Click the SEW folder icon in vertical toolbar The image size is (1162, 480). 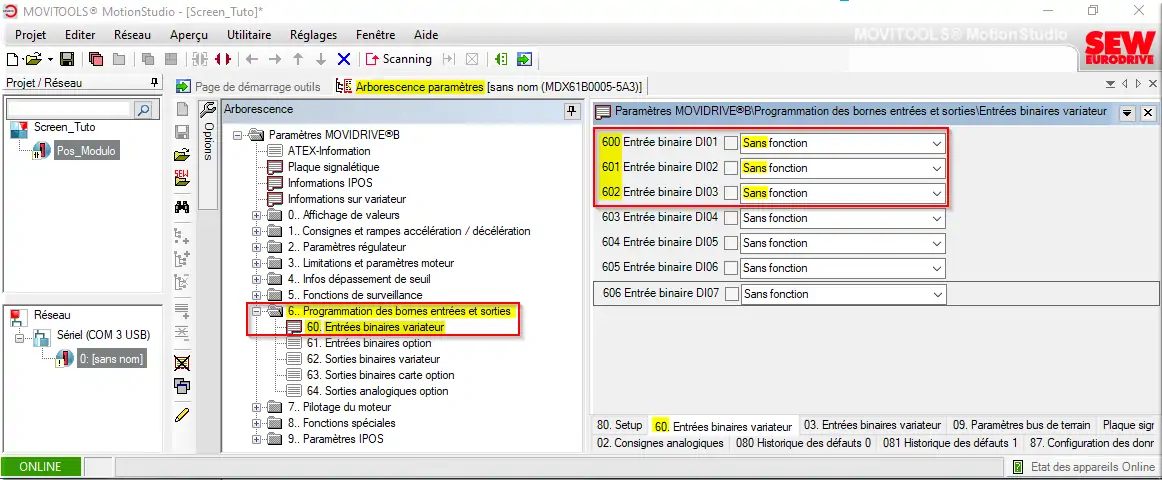182,178
